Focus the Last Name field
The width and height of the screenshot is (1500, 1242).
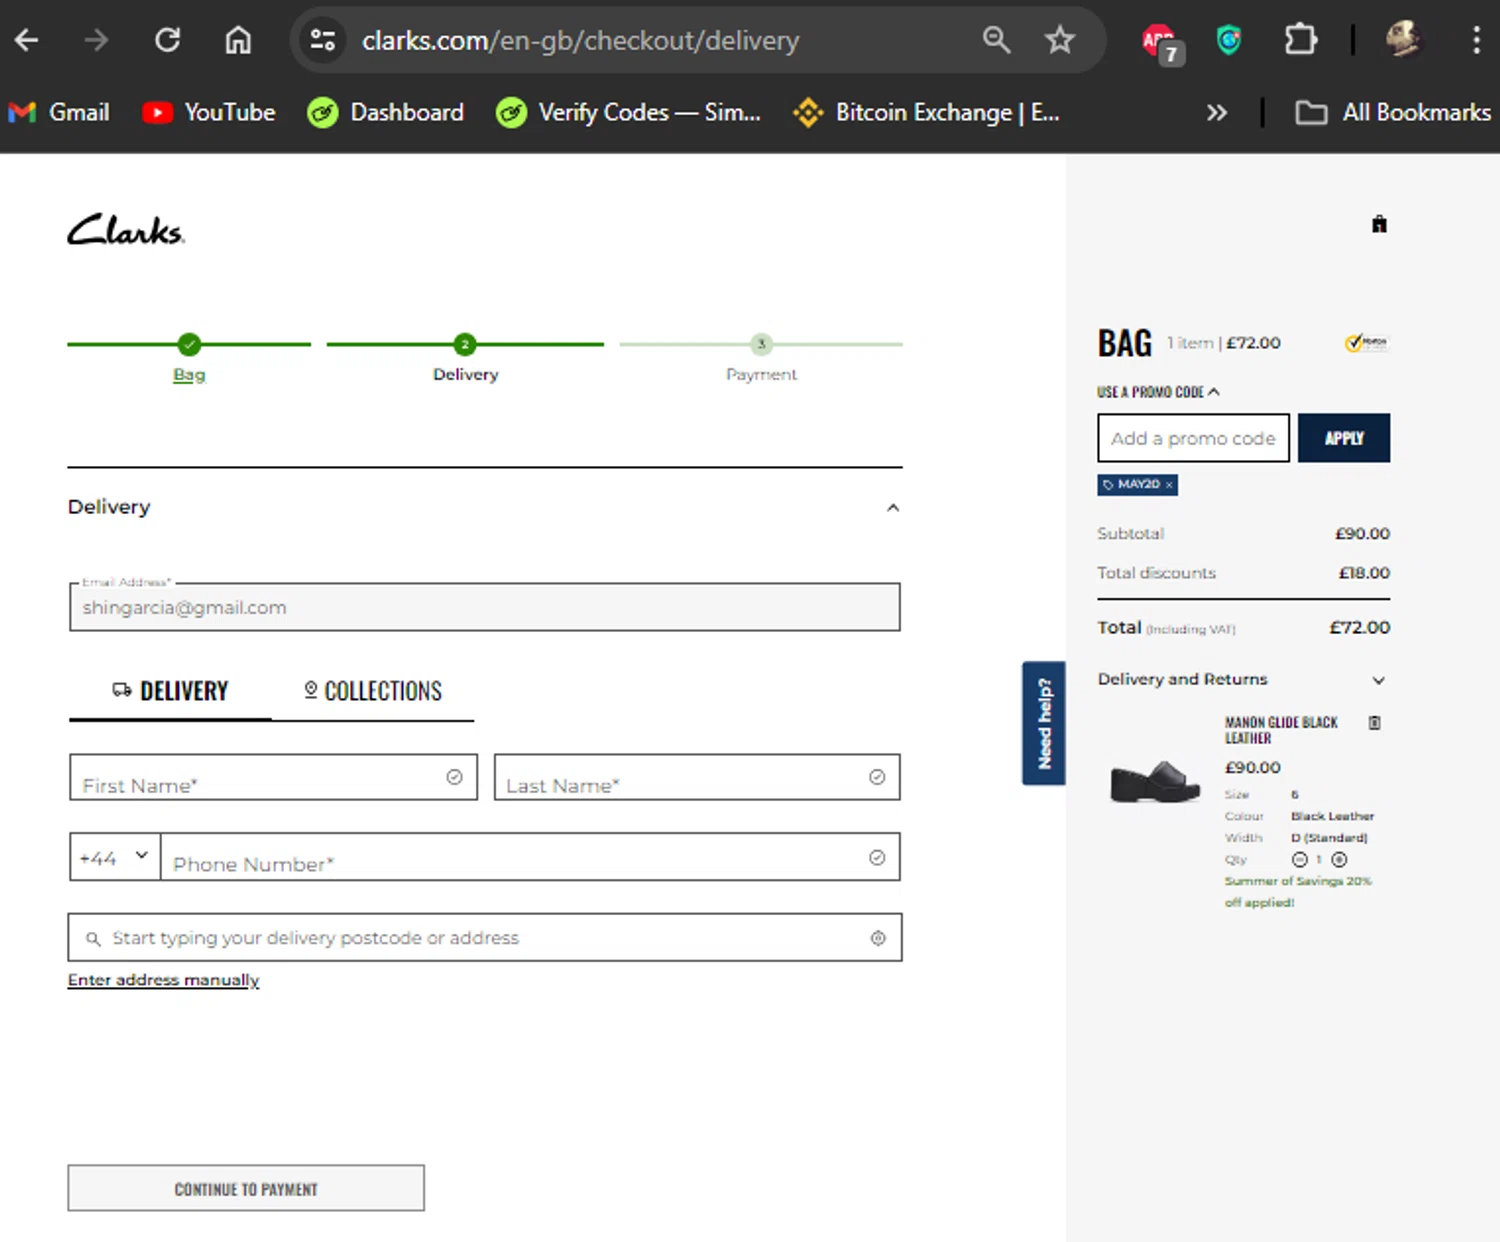pyautogui.click(x=697, y=777)
